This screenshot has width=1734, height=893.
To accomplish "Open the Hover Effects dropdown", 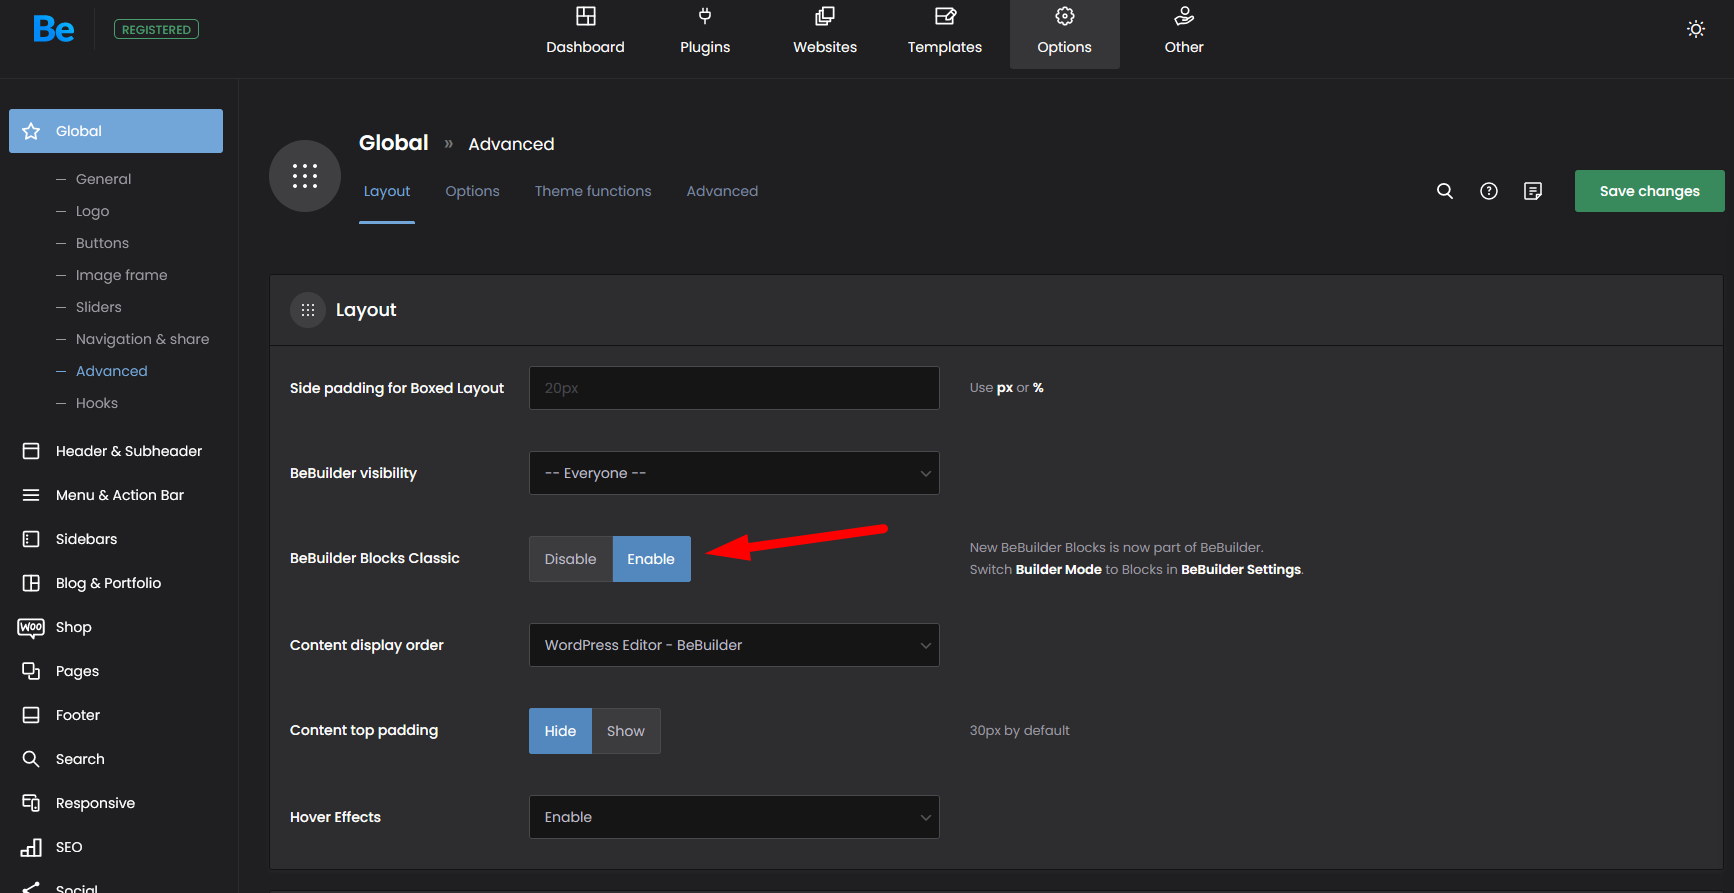I will 734,817.
